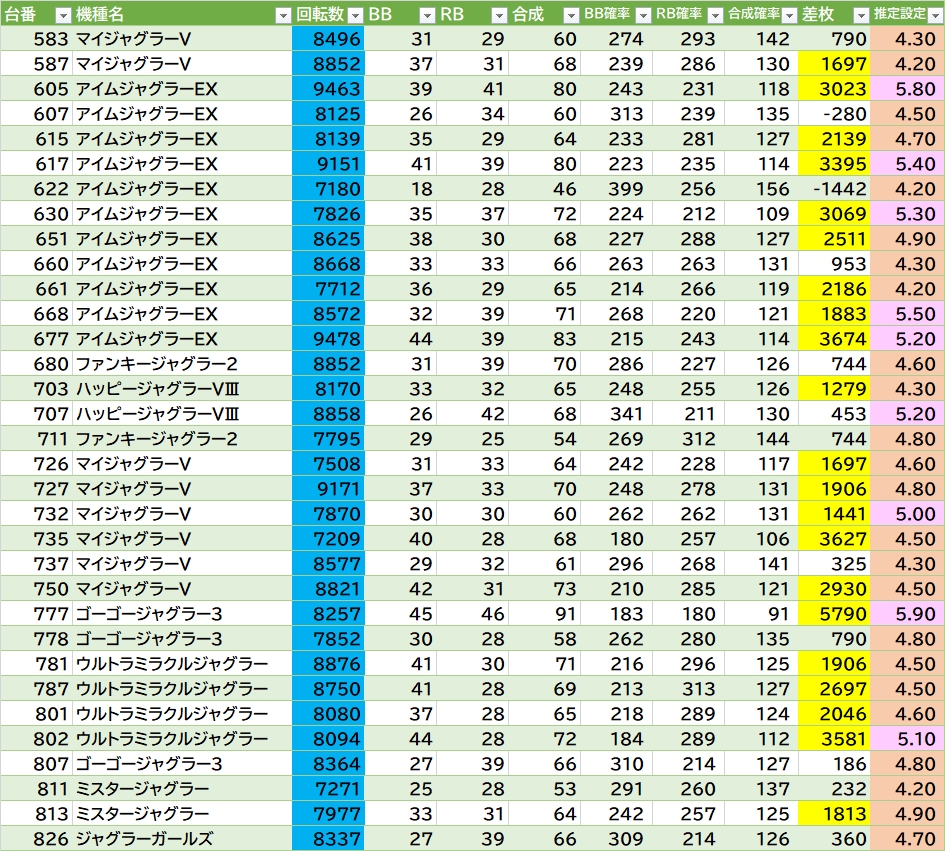The height and width of the screenshot is (851, 945).
Task: Select estimated setting cell 5.40
Action: pyautogui.click(x=908, y=163)
